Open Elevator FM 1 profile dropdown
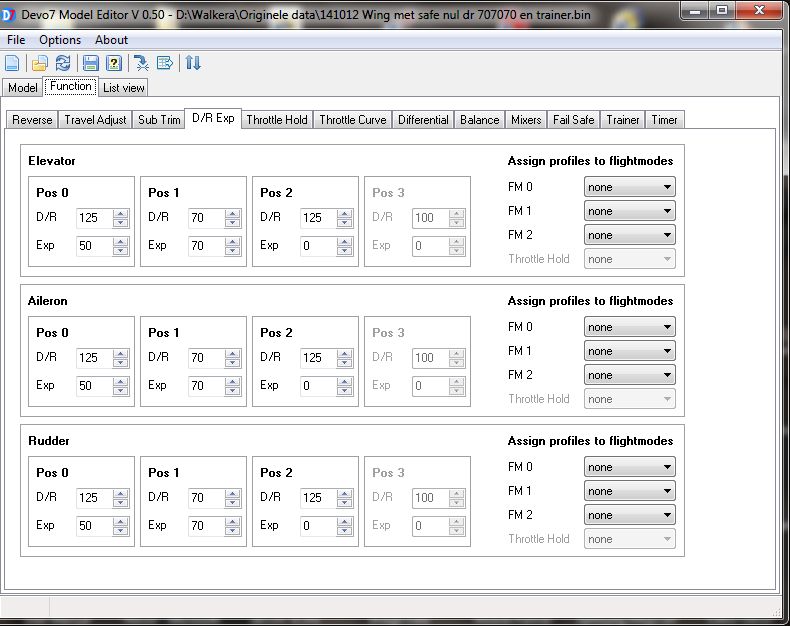This screenshot has width=790, height=626. pos(630,211)
